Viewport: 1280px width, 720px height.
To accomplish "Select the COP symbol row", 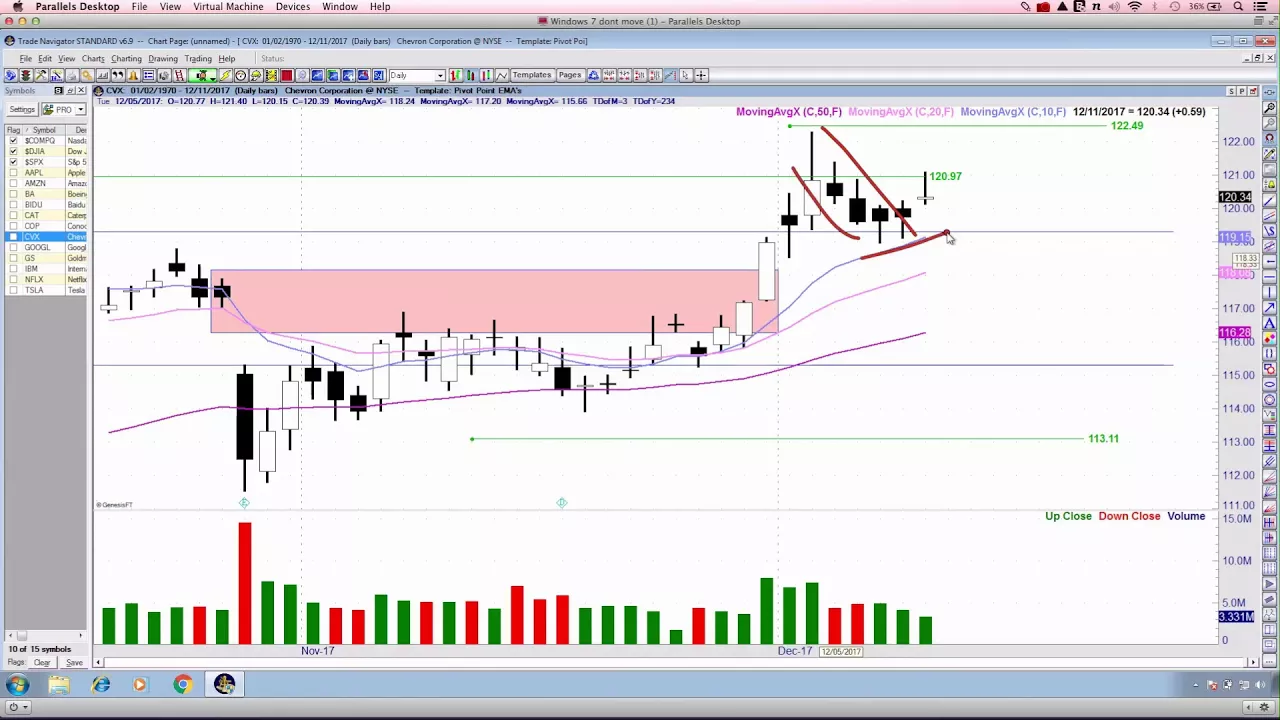I will [x=46, y=226].
